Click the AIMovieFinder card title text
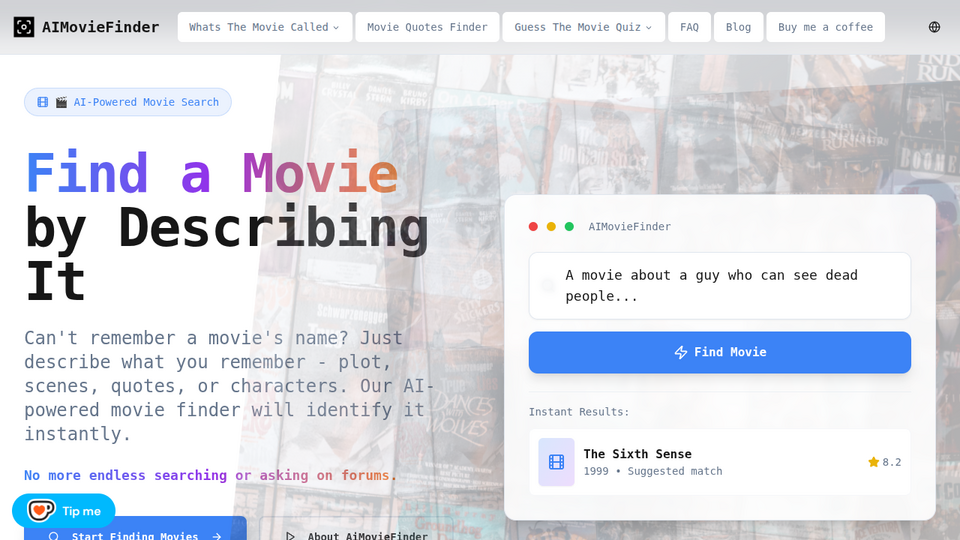The height and width of the screenshot is (540, 960). pyautogui.click(x=629, y=227)
